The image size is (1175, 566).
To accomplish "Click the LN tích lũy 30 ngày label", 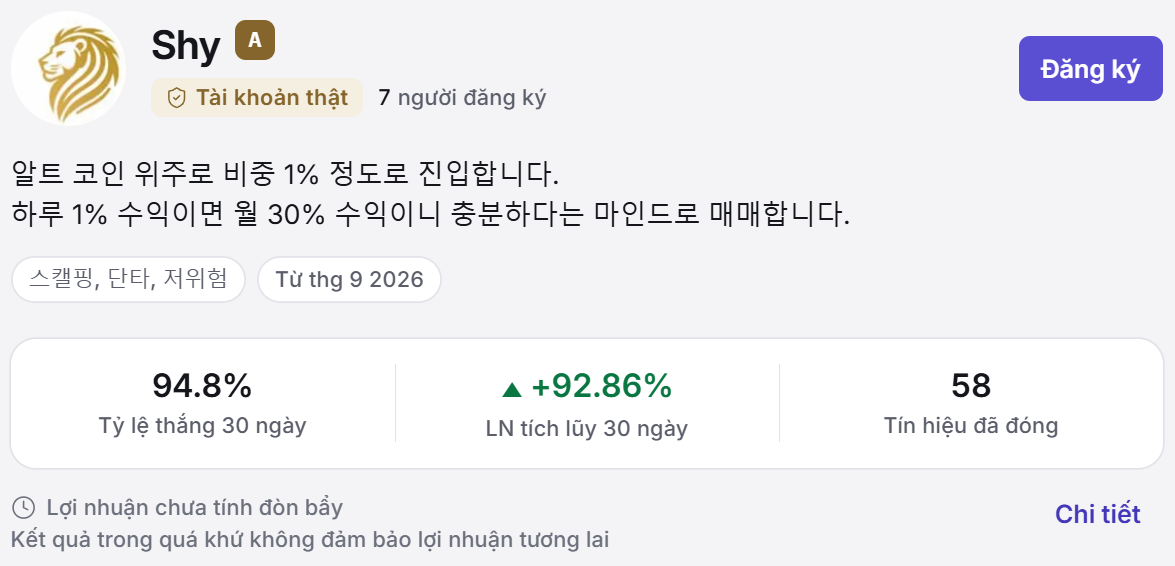I will coord(587,429).
